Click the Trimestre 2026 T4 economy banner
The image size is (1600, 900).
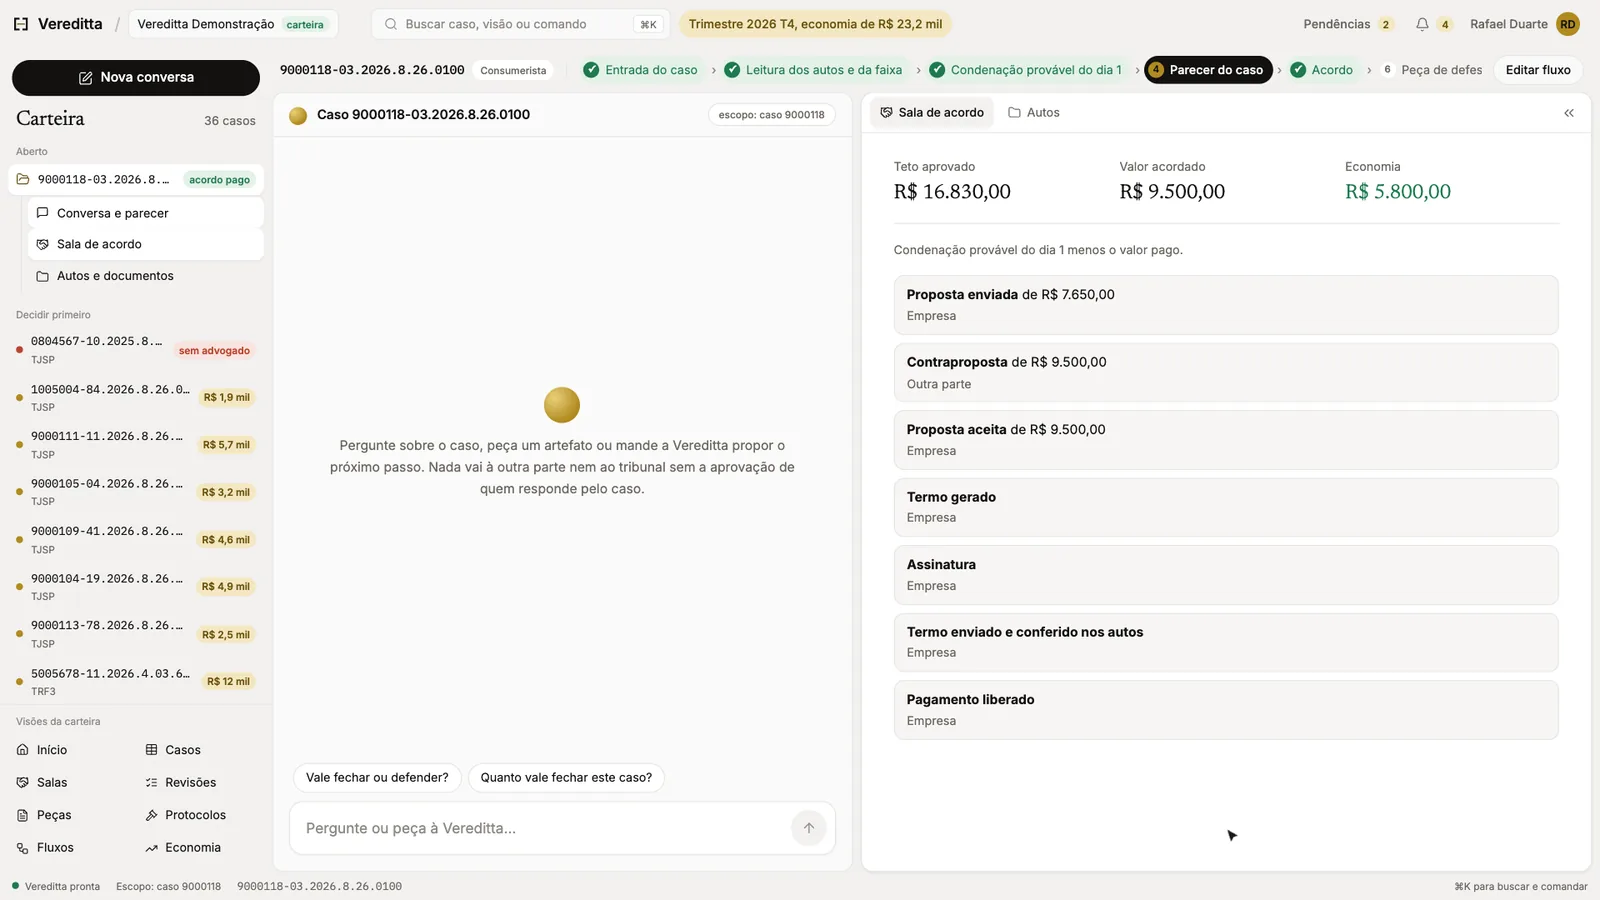click(x=815, y=24)
